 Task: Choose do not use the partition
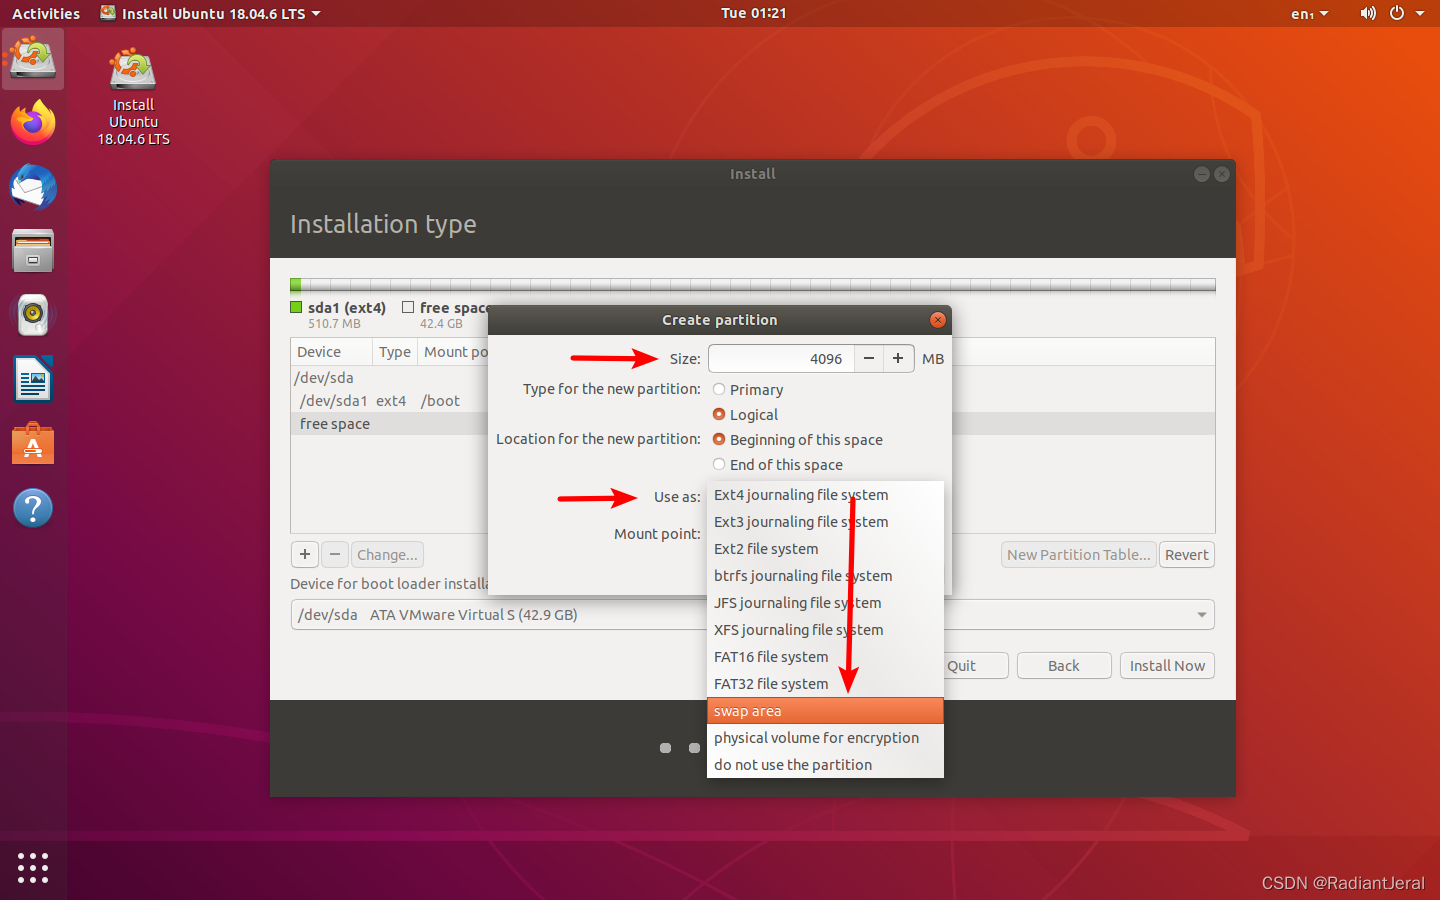click(x=825, y=765)
